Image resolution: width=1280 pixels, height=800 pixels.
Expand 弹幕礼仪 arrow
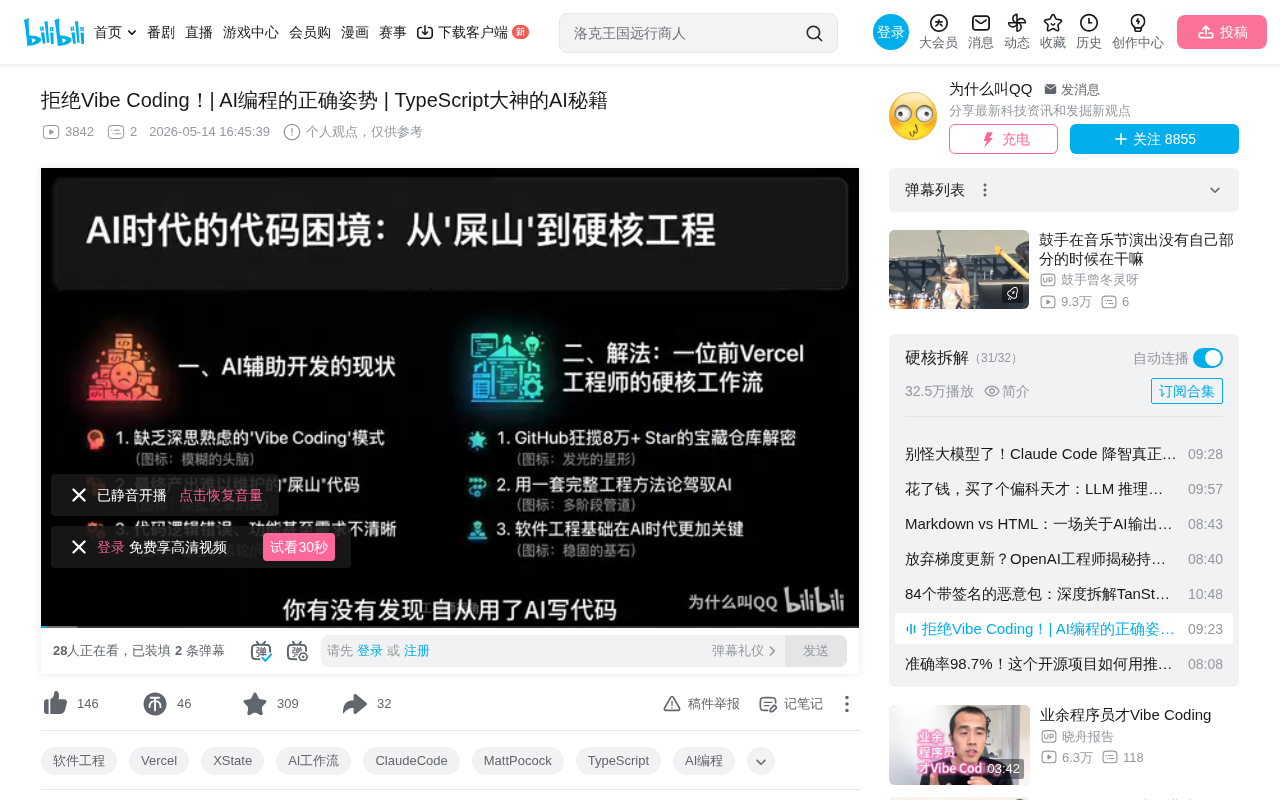tap(772, 651)
